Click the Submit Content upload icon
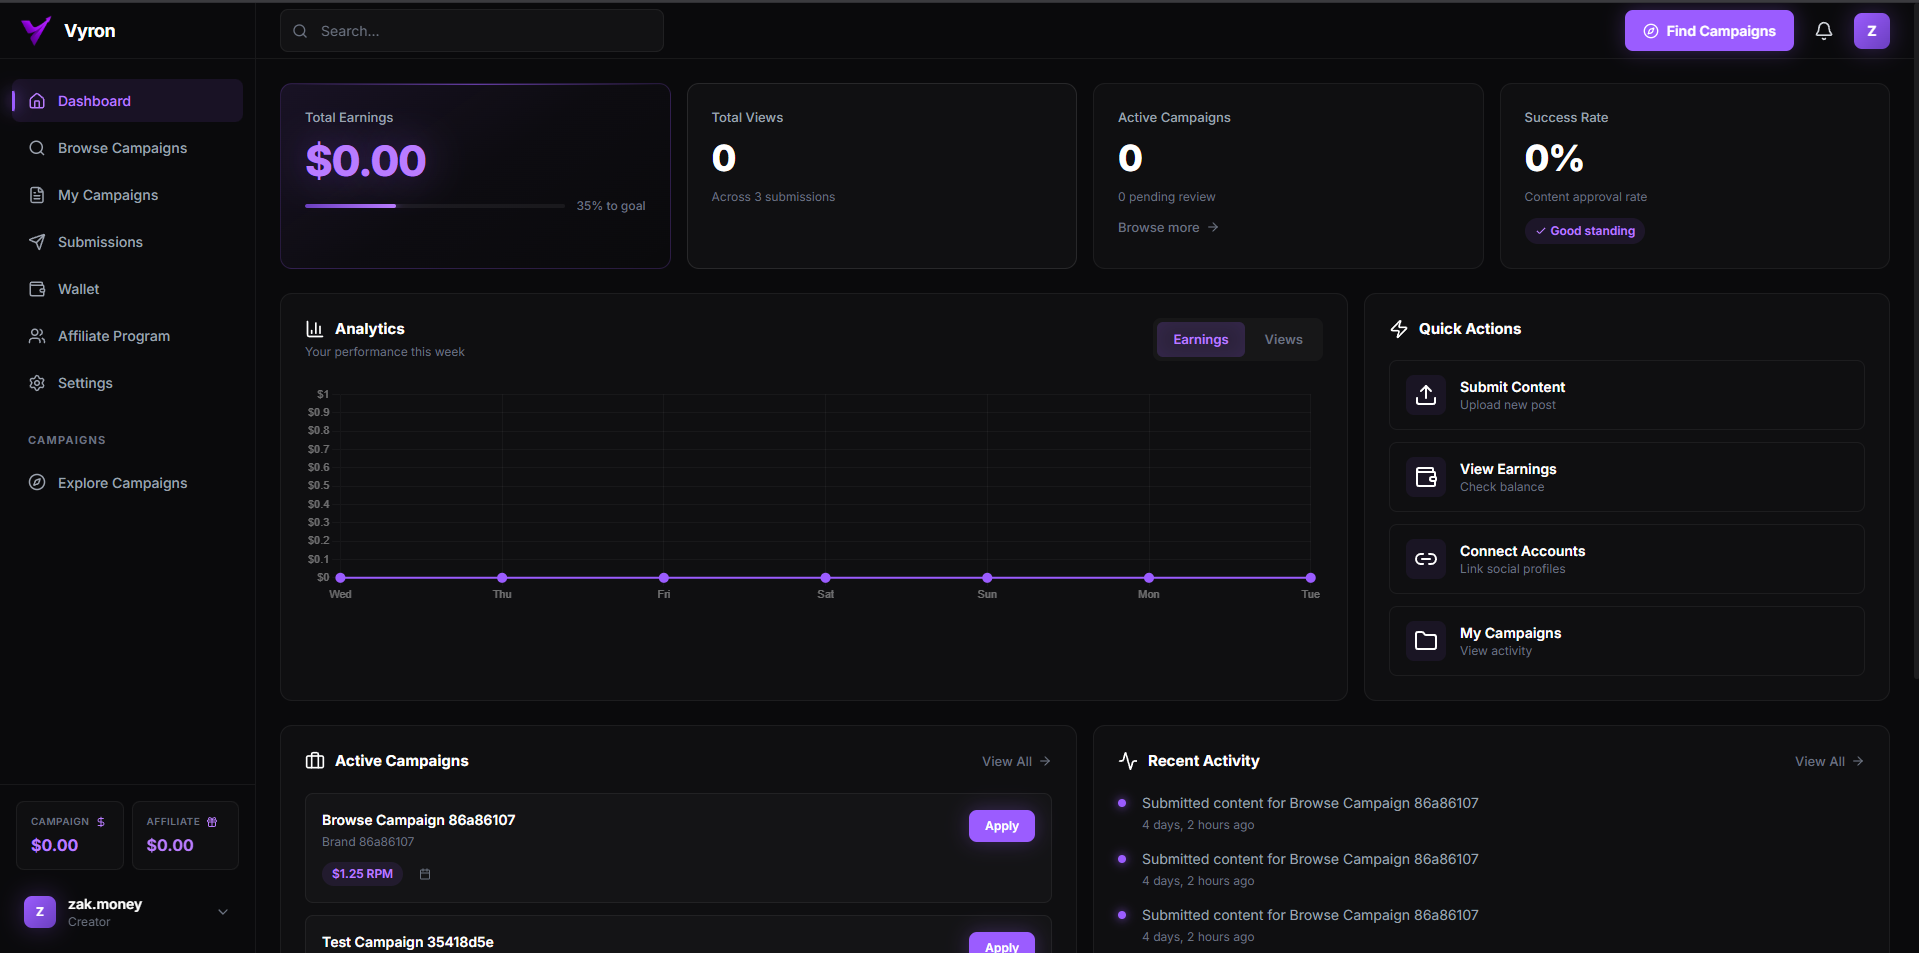 (1425, 395)
